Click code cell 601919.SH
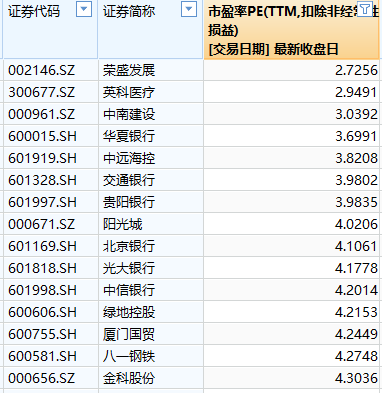 coord(51,158)
